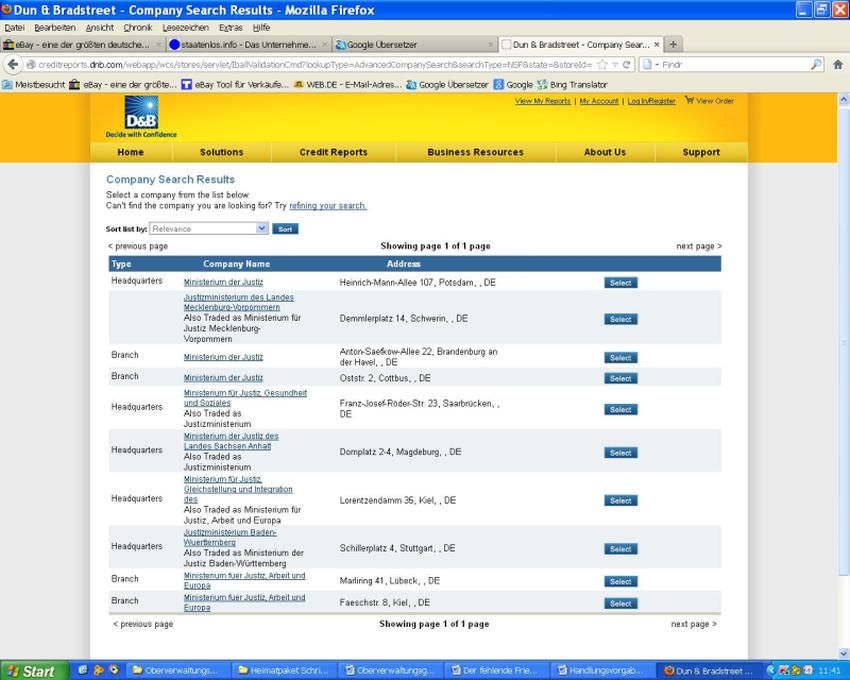The height and width of the screenshot is (680, 850).
Task: Go to Home in navigation bar
Action: point(131,152)
